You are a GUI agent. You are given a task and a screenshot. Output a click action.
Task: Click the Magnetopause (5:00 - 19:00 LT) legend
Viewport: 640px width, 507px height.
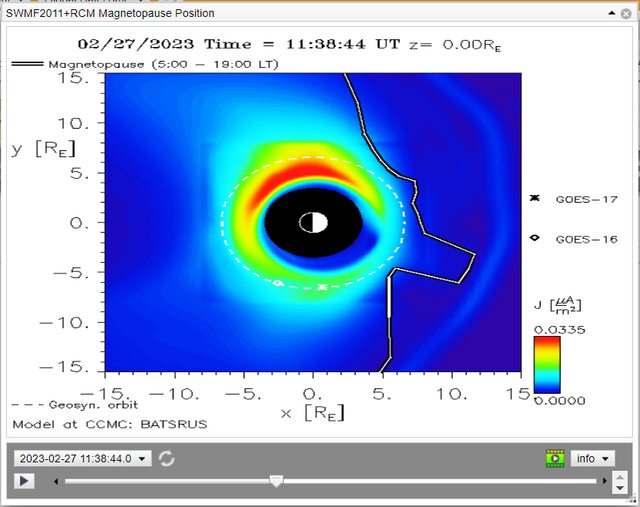pyautogui.click(x=163, y=64)
